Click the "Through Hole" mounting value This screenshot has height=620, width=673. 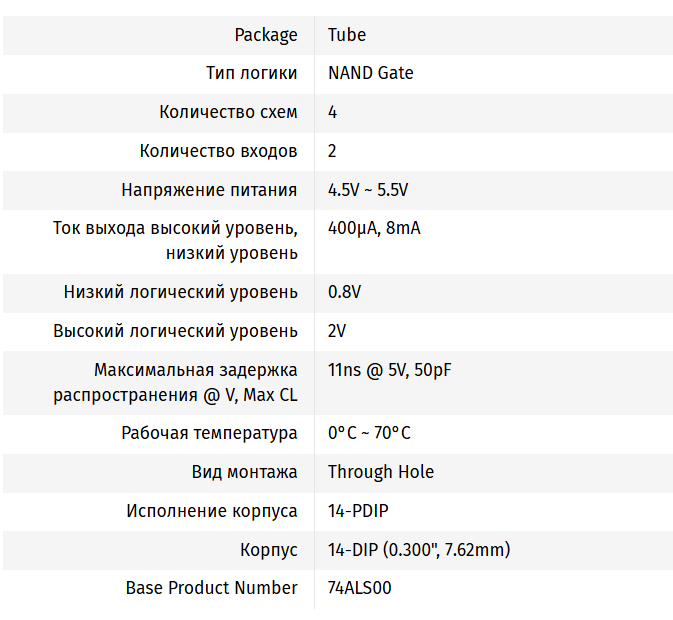pyautogui.click(x=381, y=472)
